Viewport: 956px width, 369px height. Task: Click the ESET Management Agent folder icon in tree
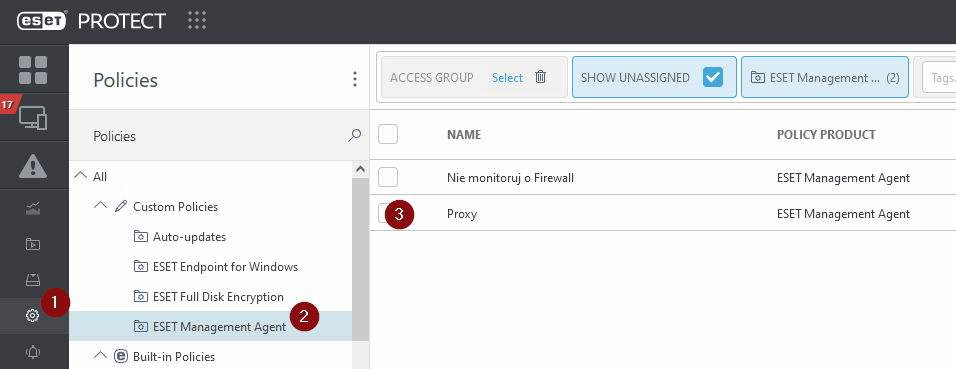pos(140,326)
